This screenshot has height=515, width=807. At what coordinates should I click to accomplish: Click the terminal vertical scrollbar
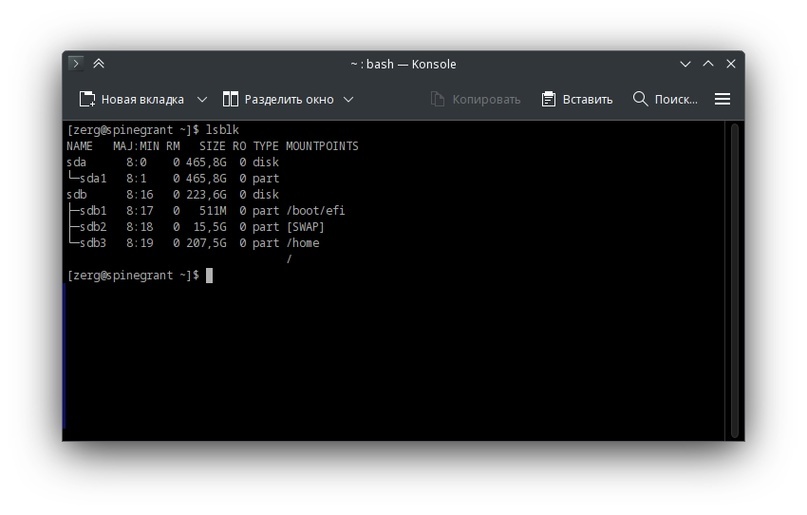click(x=734, y=281)
